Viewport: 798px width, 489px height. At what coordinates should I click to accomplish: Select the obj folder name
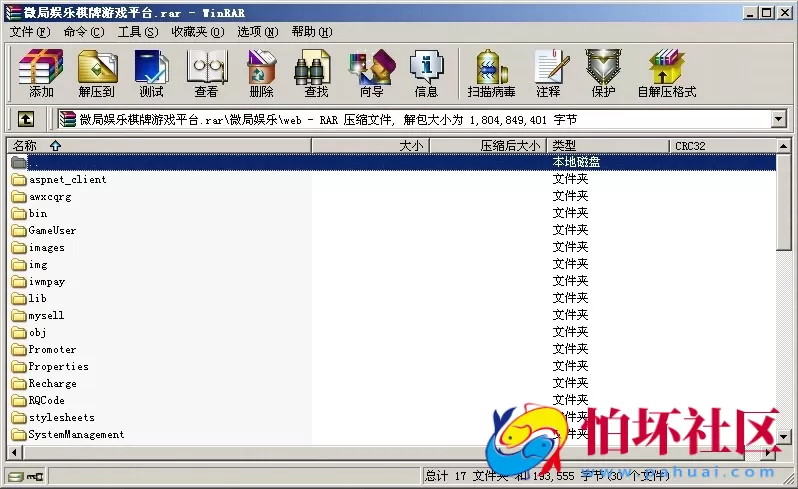pos(37,332)
